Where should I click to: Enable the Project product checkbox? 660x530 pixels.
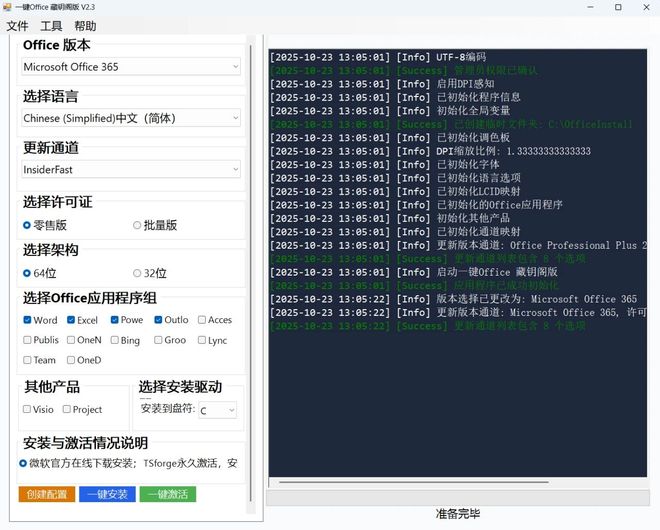(67, 409)
